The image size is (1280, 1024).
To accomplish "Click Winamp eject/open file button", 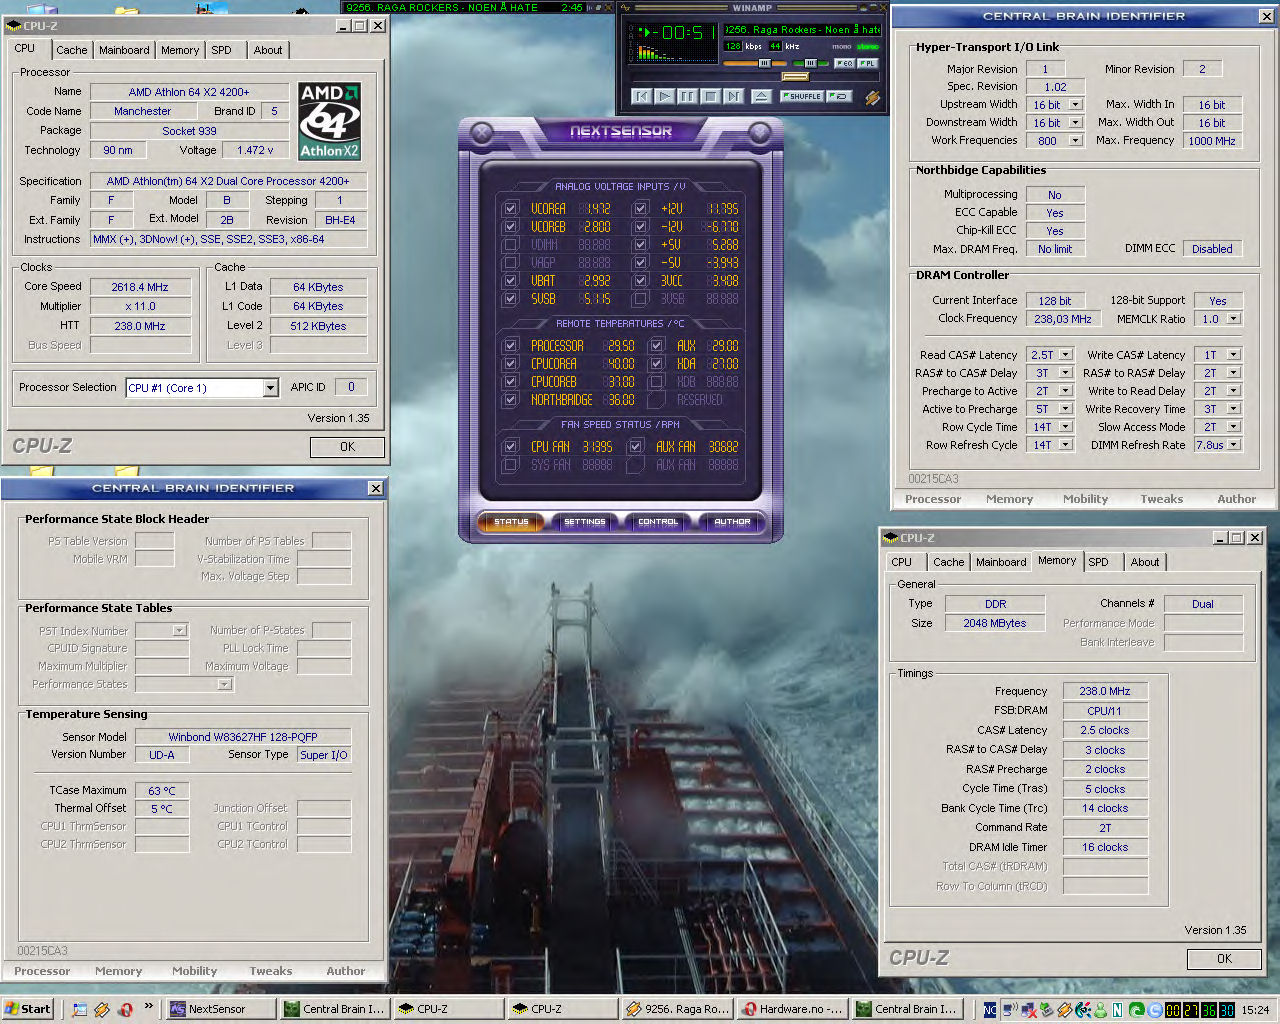I will (761, 96).
